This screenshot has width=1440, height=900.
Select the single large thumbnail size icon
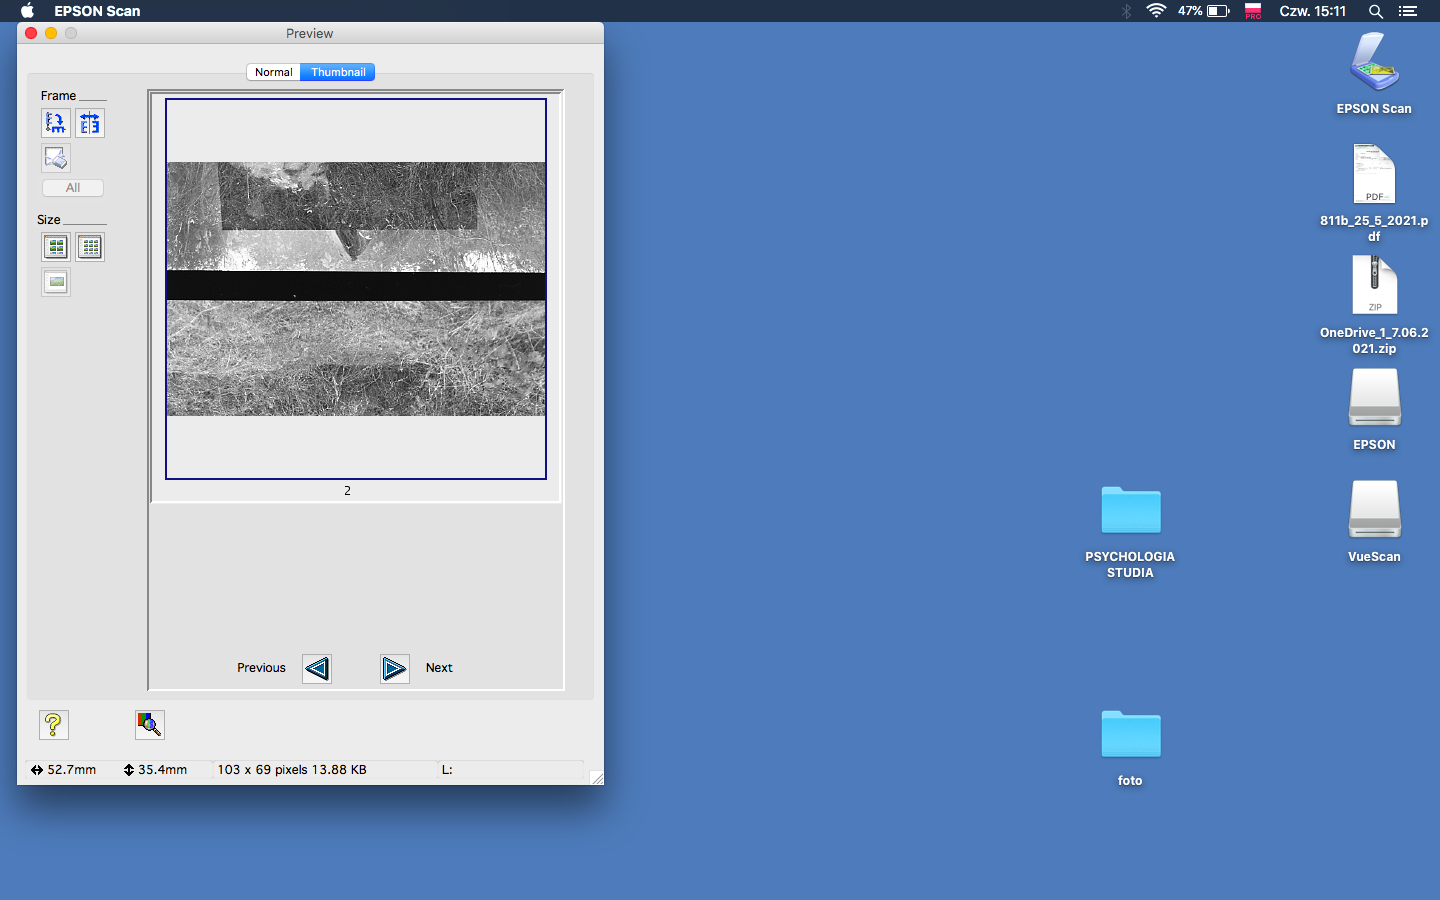(56, 282)
